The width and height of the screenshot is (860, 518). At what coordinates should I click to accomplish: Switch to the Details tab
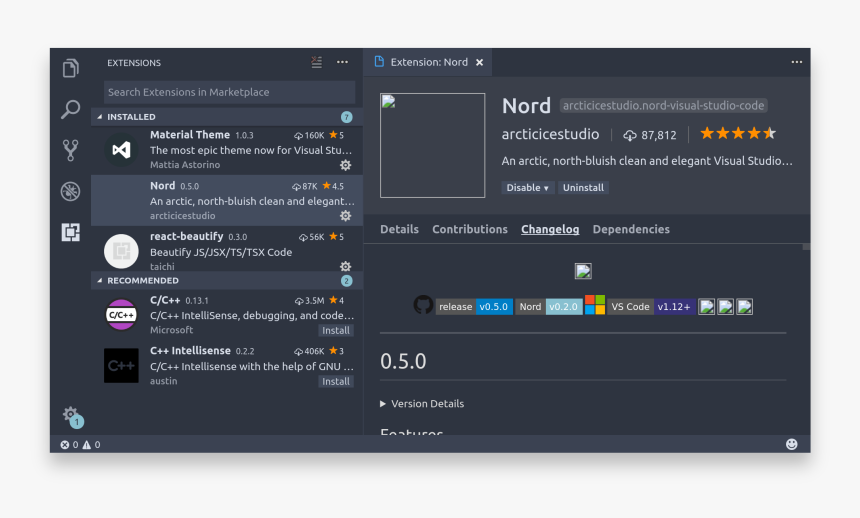click(x=399, y=229)
